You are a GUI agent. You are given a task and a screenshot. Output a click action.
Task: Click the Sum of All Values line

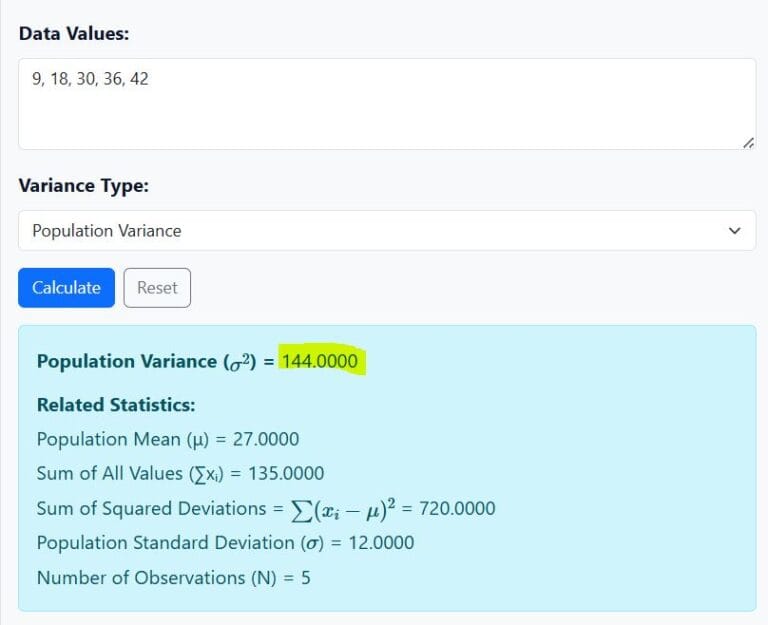pyautogui.click(x=180, y=473)
